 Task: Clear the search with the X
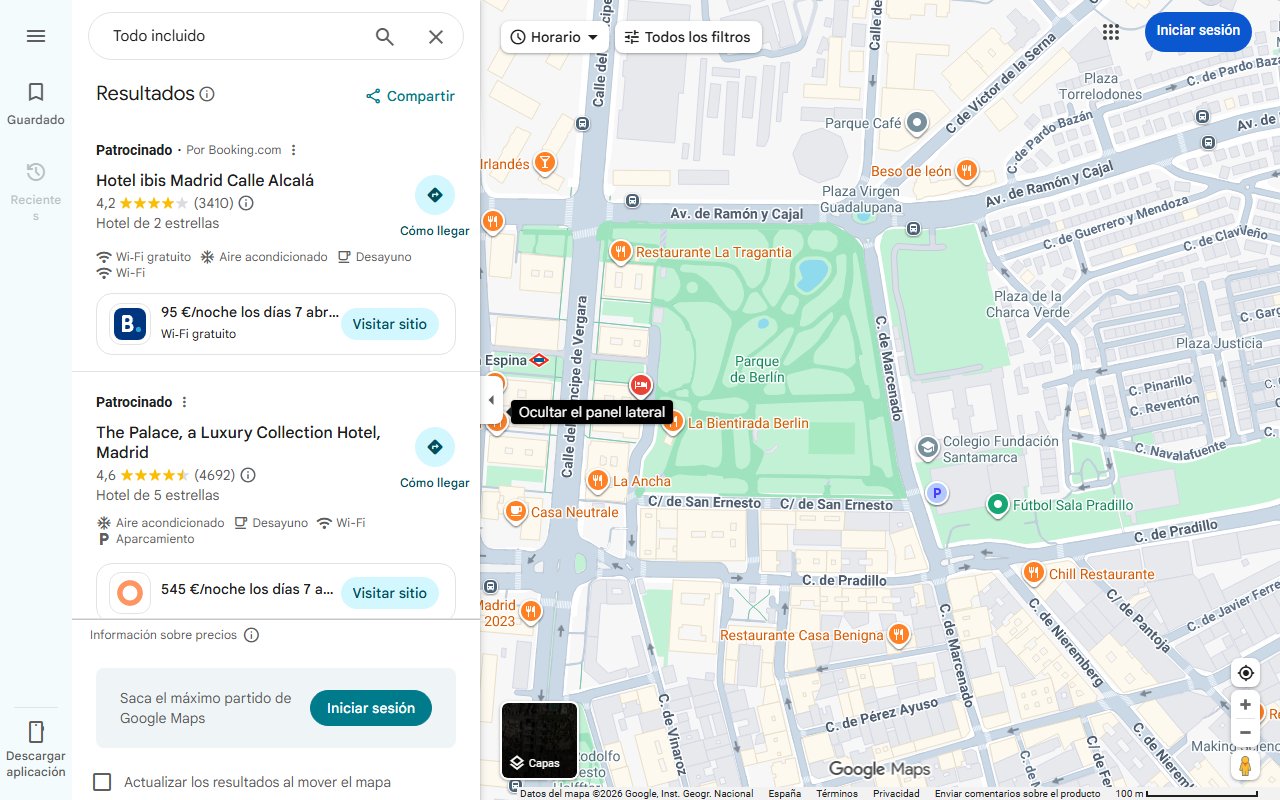click(436, 36)
